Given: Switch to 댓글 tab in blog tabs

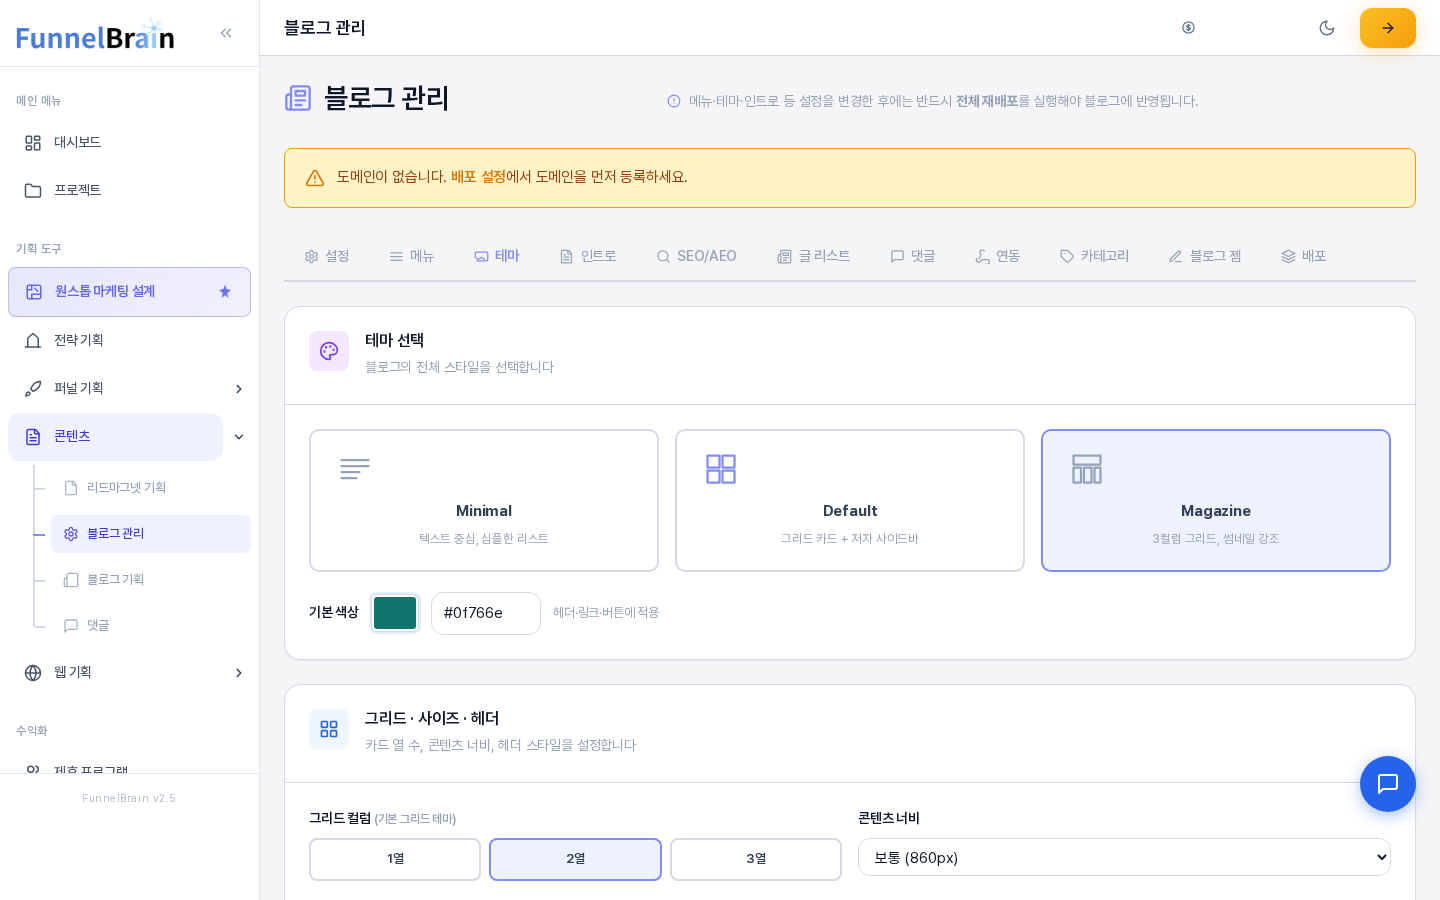Looking at the screenshot, I should [x=912, y=256].
